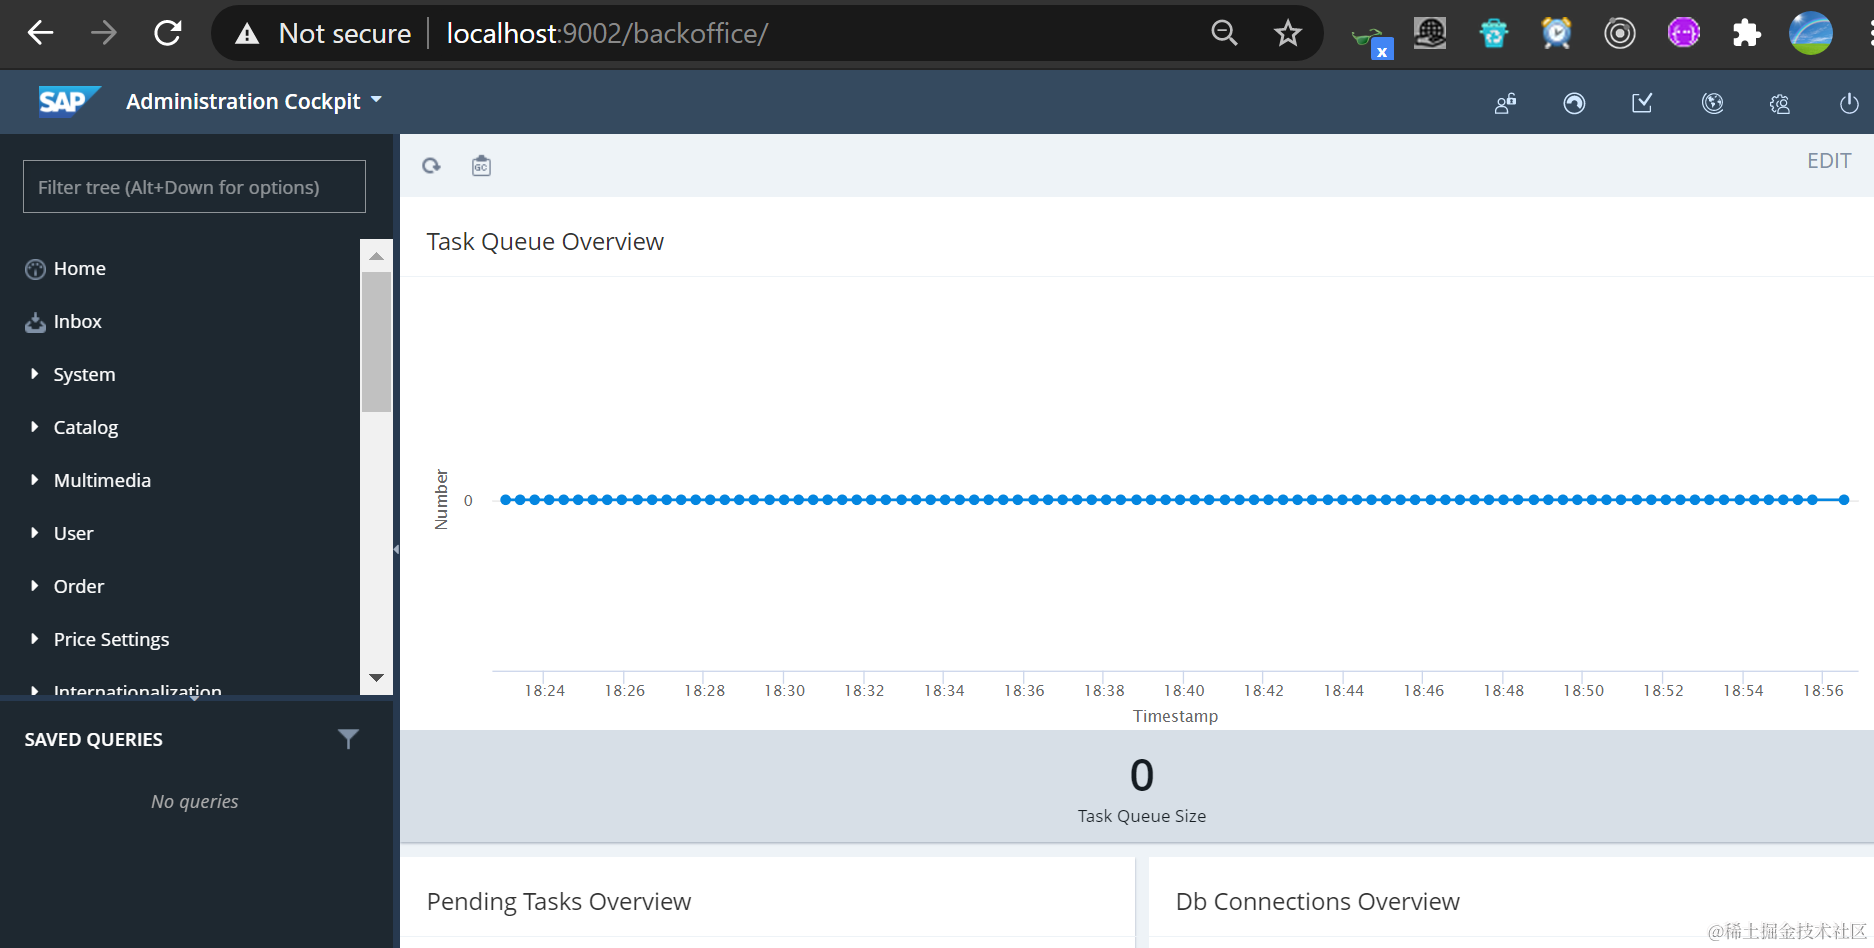This screenshot has height=948, width=1874.
Task: Click the Filter tree input field
Action: 194,187
